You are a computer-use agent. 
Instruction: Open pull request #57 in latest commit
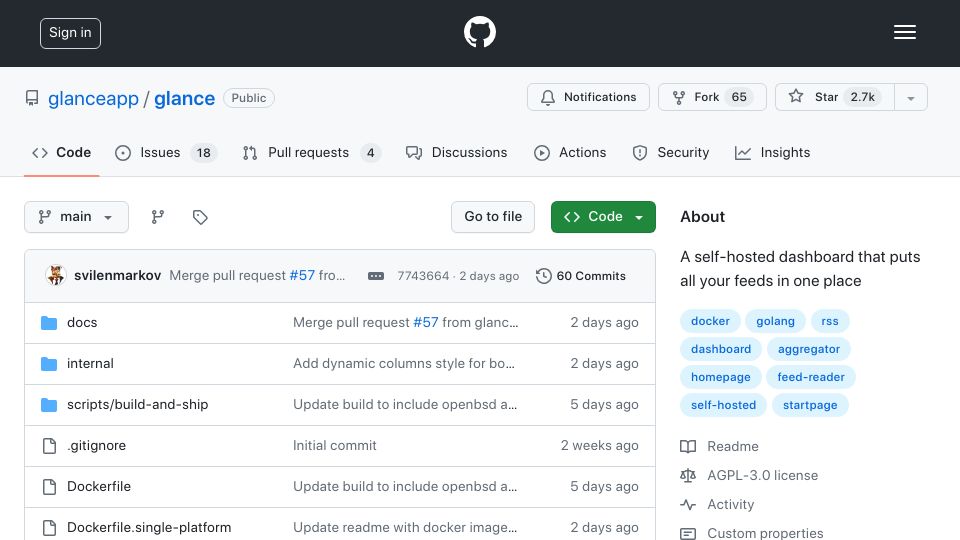(x=302, y=276)
